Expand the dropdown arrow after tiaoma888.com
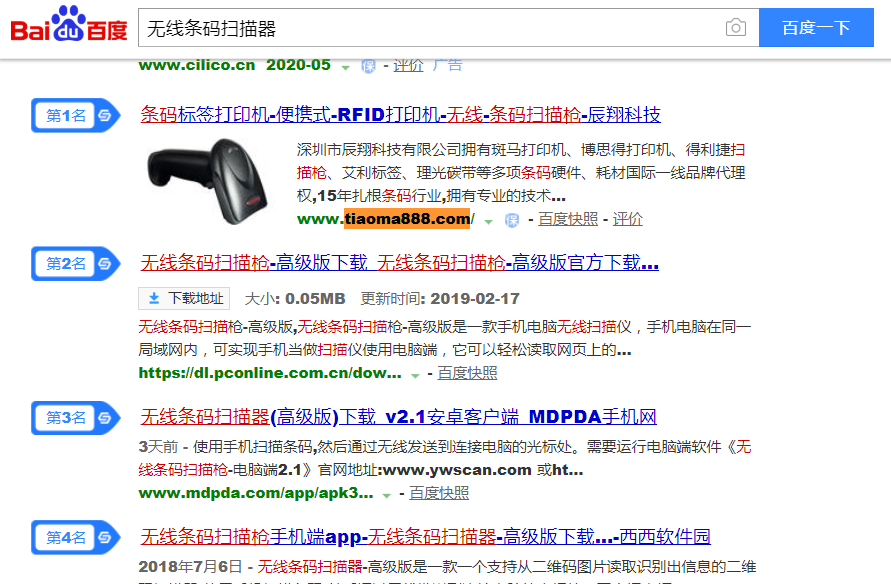Viewport: 891px width, 584px height. tap(488, 222)
